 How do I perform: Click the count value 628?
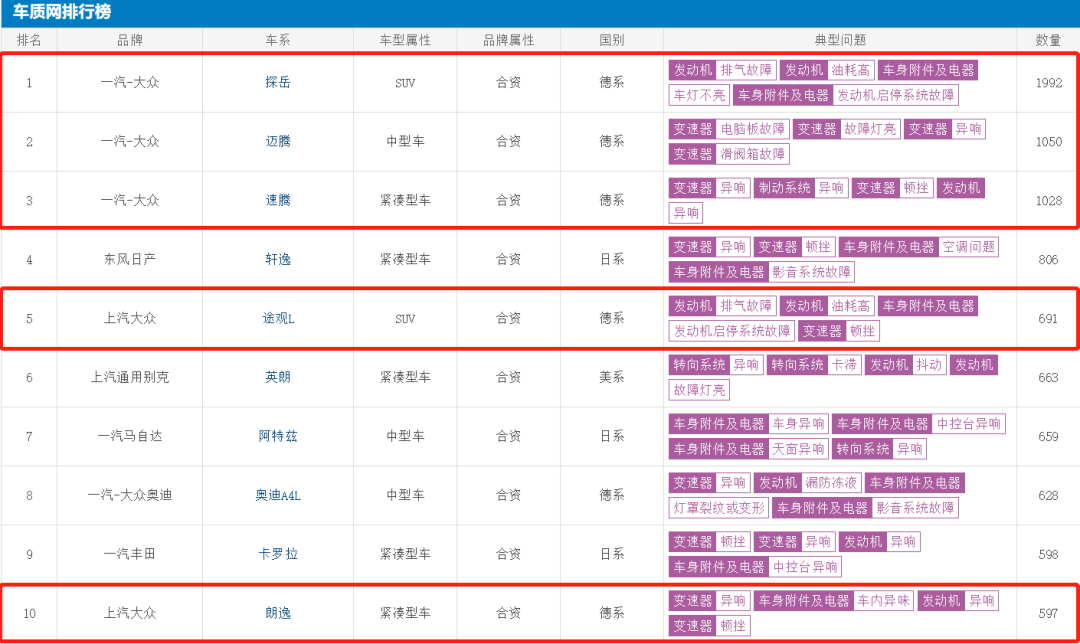coord(1048,495)
